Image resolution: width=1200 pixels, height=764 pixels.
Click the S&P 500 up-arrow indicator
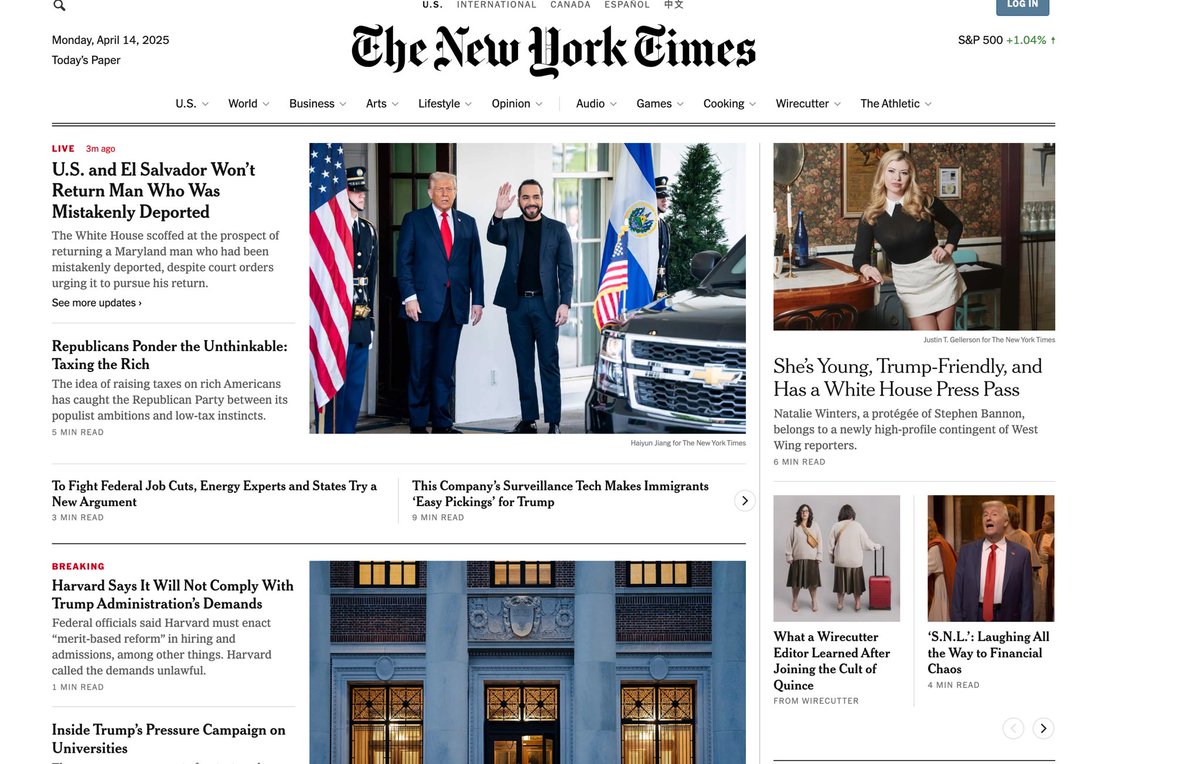[x=1053, y=40]
